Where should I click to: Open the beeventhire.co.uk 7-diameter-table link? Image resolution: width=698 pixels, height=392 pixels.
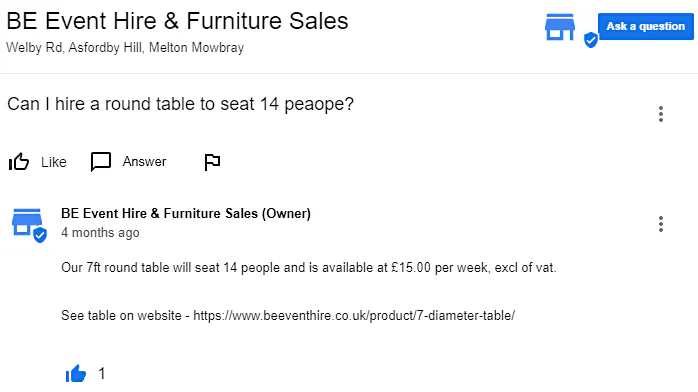pos(354,315)
